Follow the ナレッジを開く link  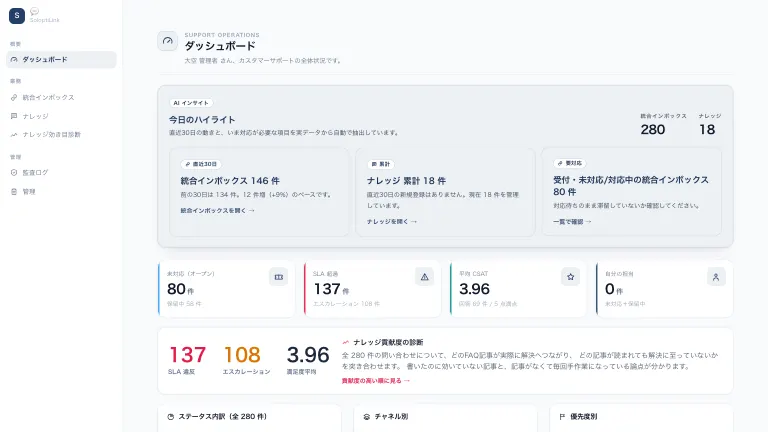(392, 222)
